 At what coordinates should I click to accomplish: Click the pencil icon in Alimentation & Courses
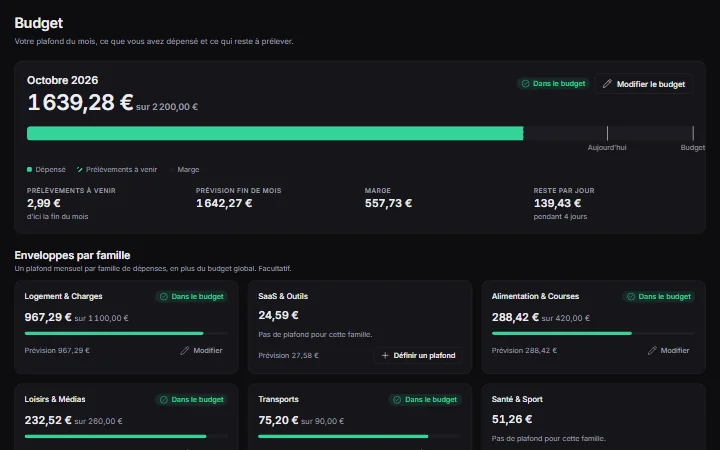click(652, 350)
